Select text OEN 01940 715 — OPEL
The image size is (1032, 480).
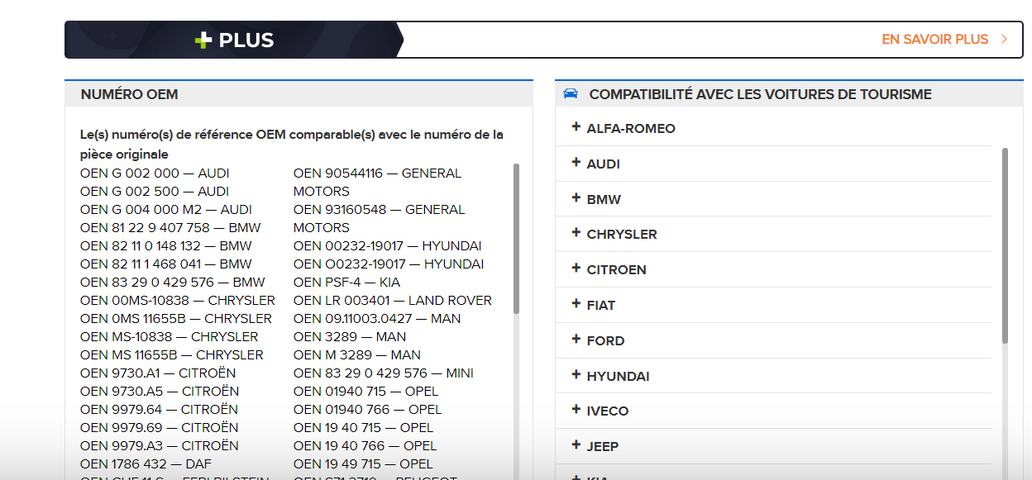click(x=367, y=392)
